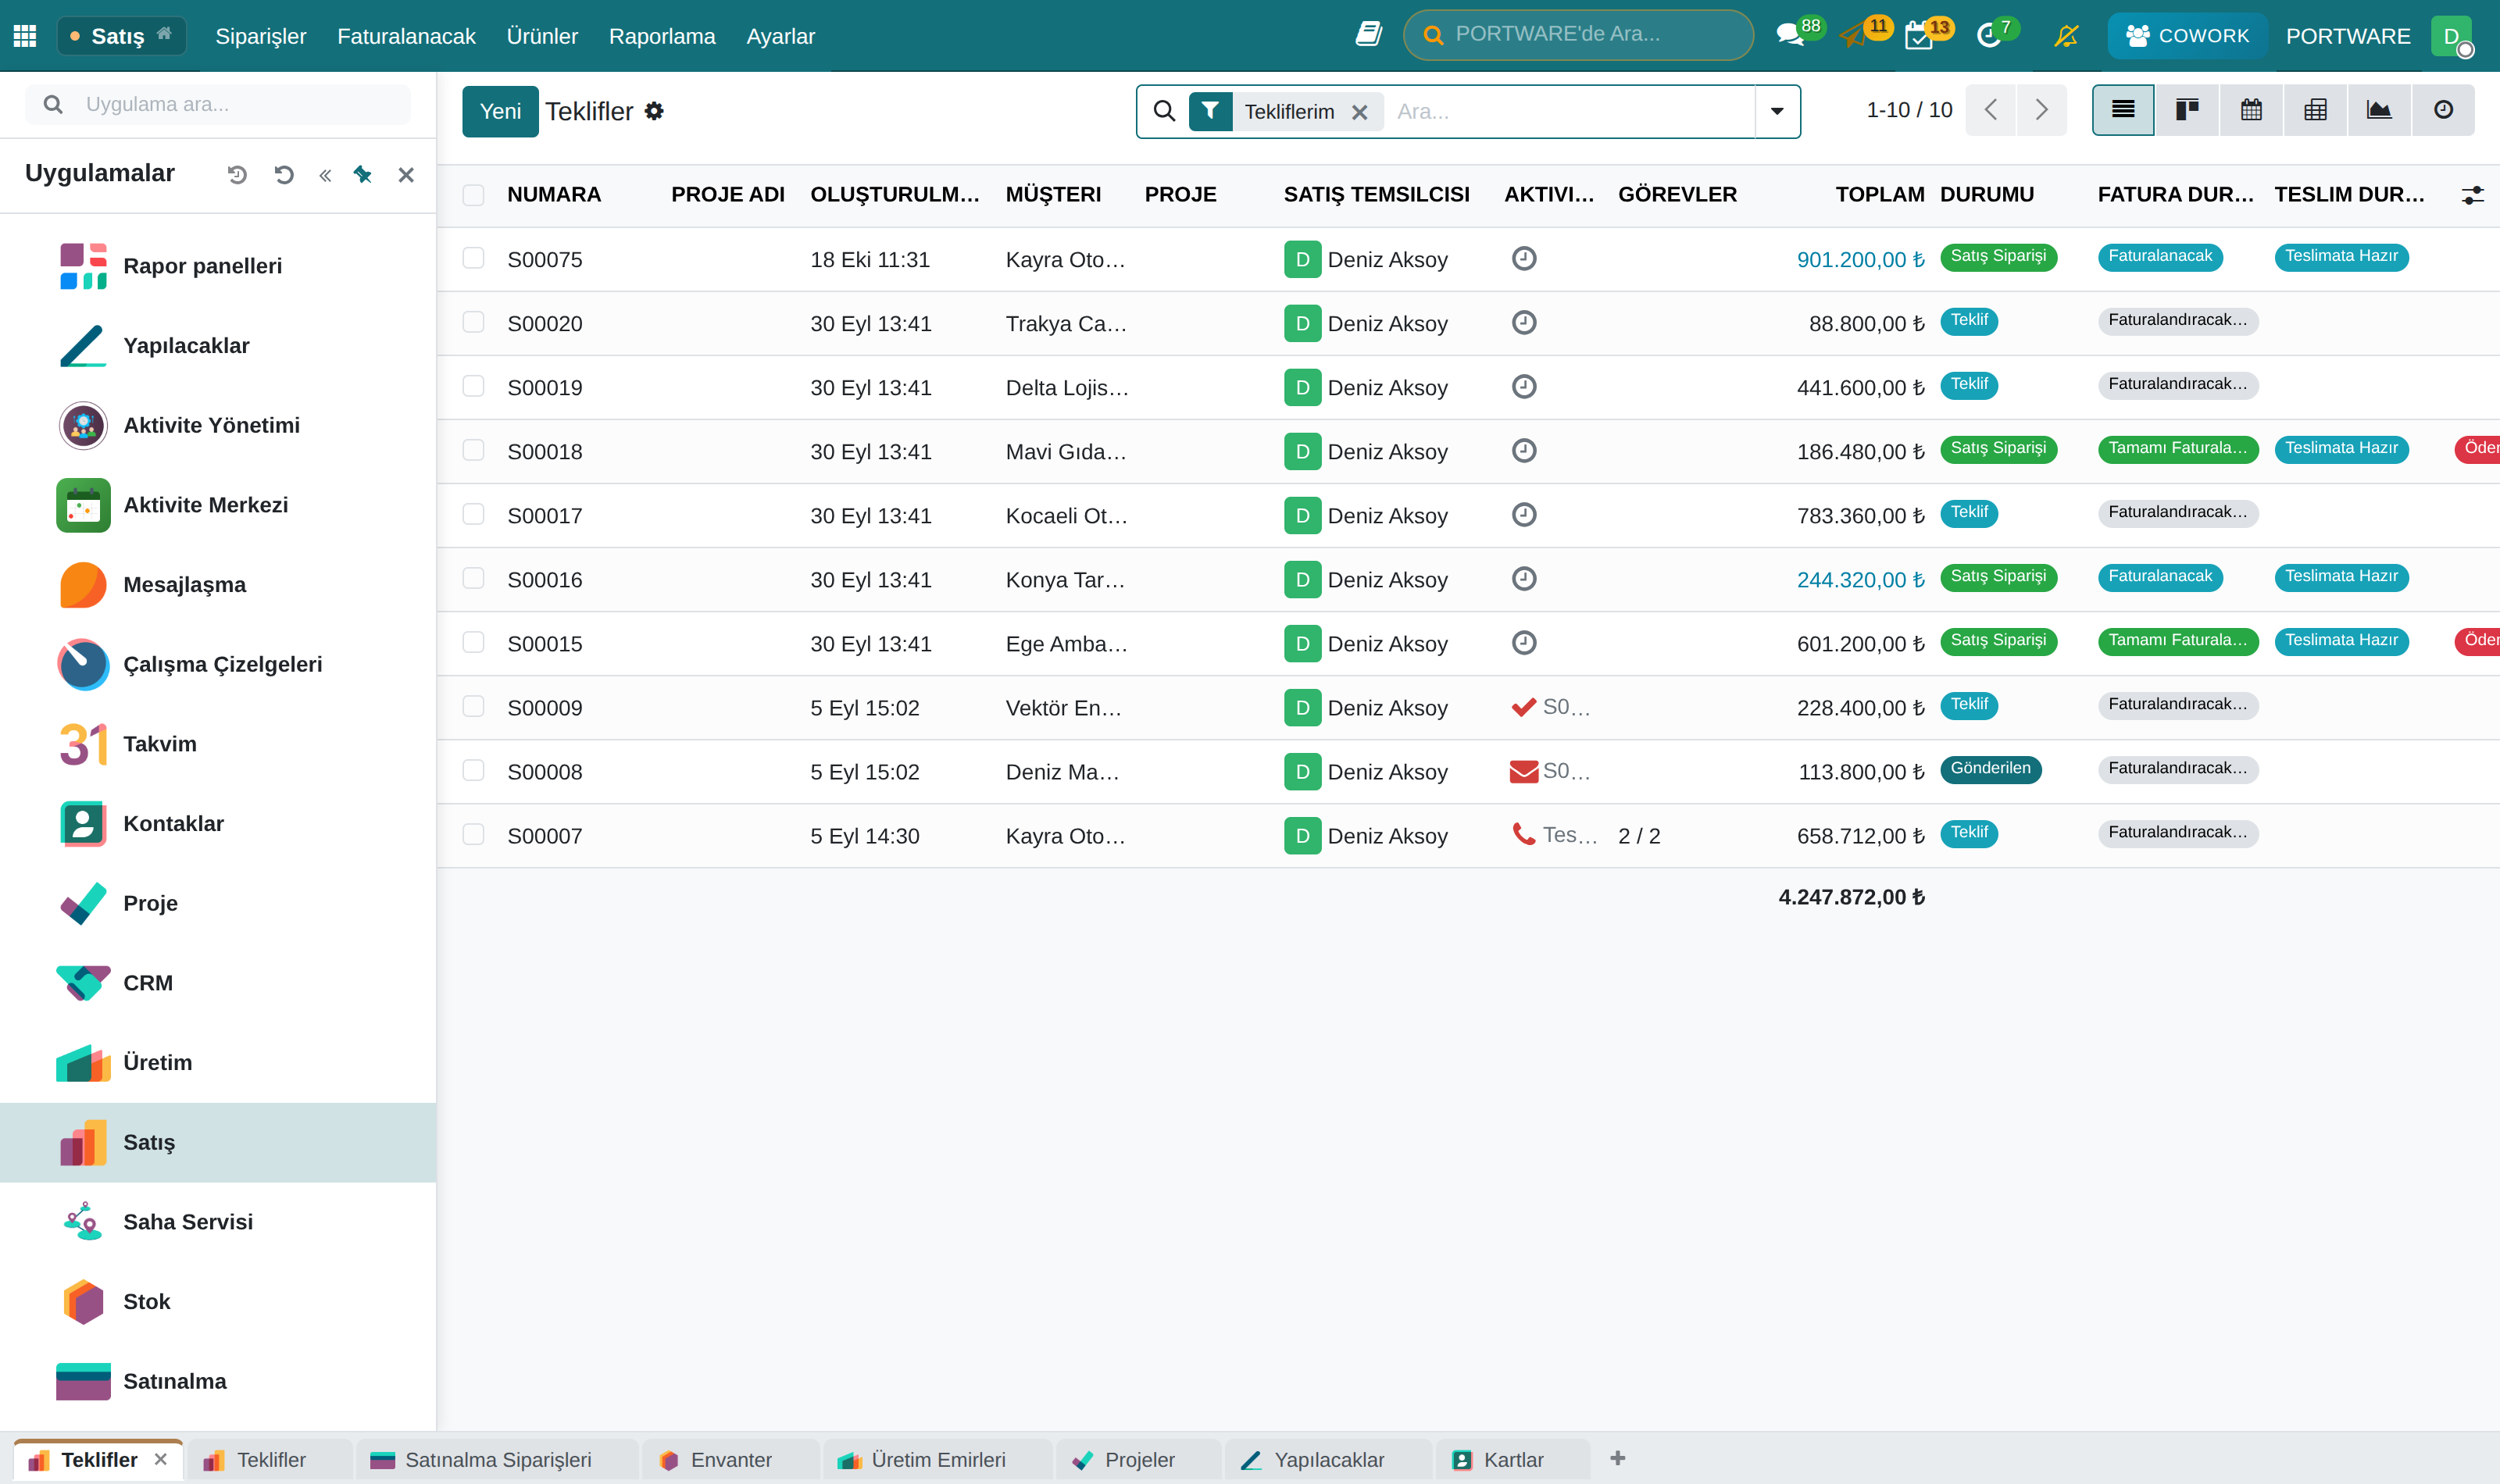Check the S00020 row checkbox
Image resolution: width=2500 pixels, height=1484 pixels.
474,322
